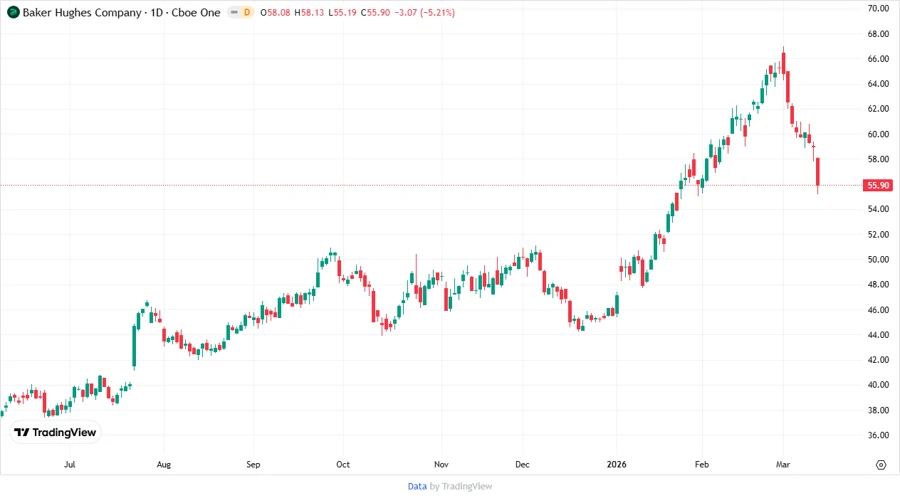This screenshot has height=498, width=900.
Task: Click the 68.00 price axis label
Action: [878, 34]
